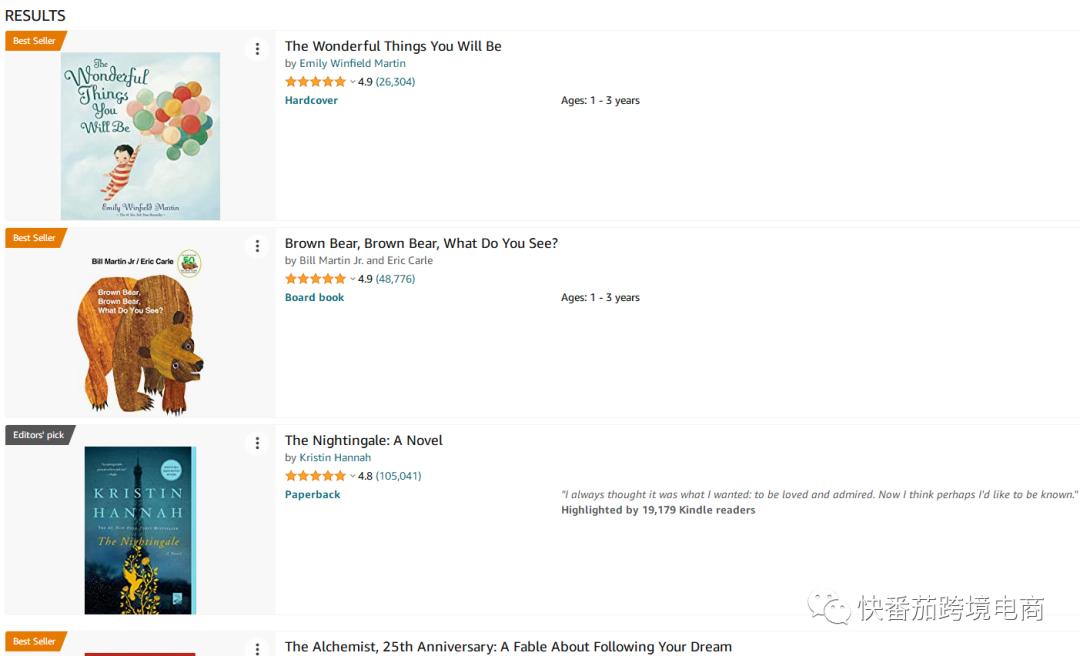Open the three-dot menu for The Wonderful Things You Will Be

[x=257, y=49]
